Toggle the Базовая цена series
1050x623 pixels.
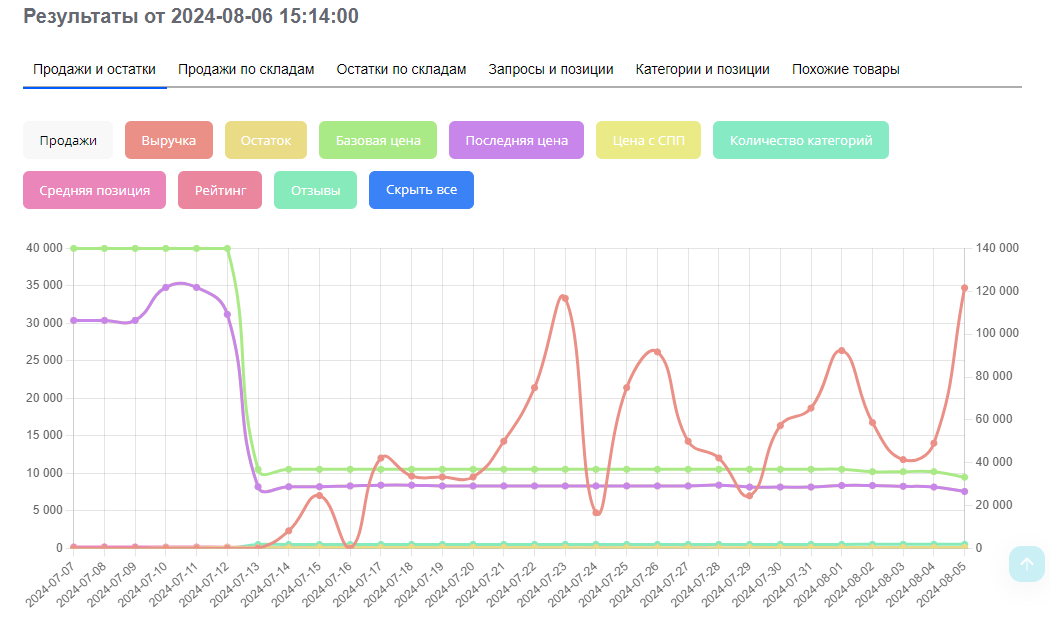tap(378, 140)
